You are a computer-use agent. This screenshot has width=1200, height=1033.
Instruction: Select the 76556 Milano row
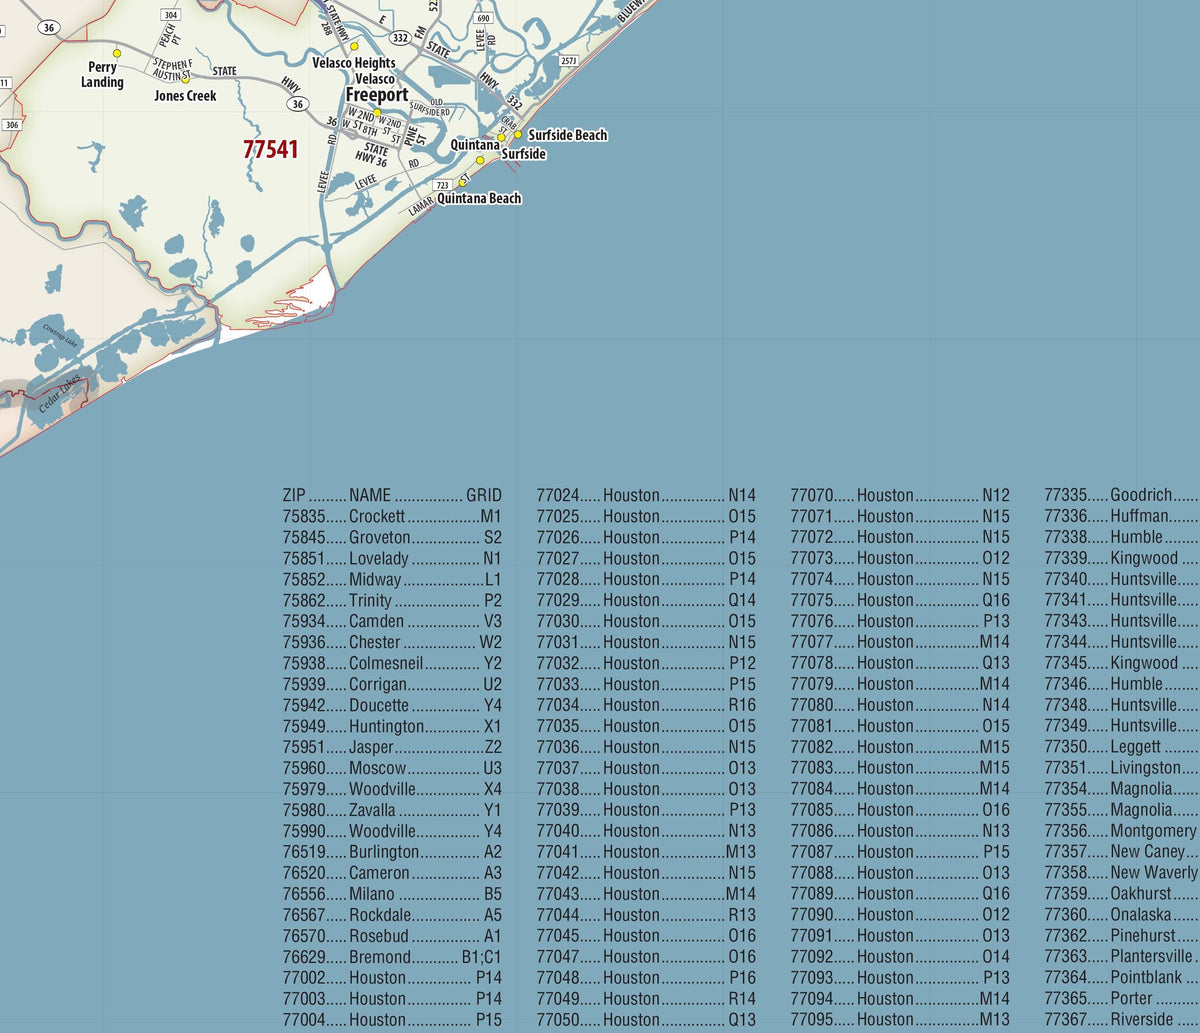pos(392,894)
